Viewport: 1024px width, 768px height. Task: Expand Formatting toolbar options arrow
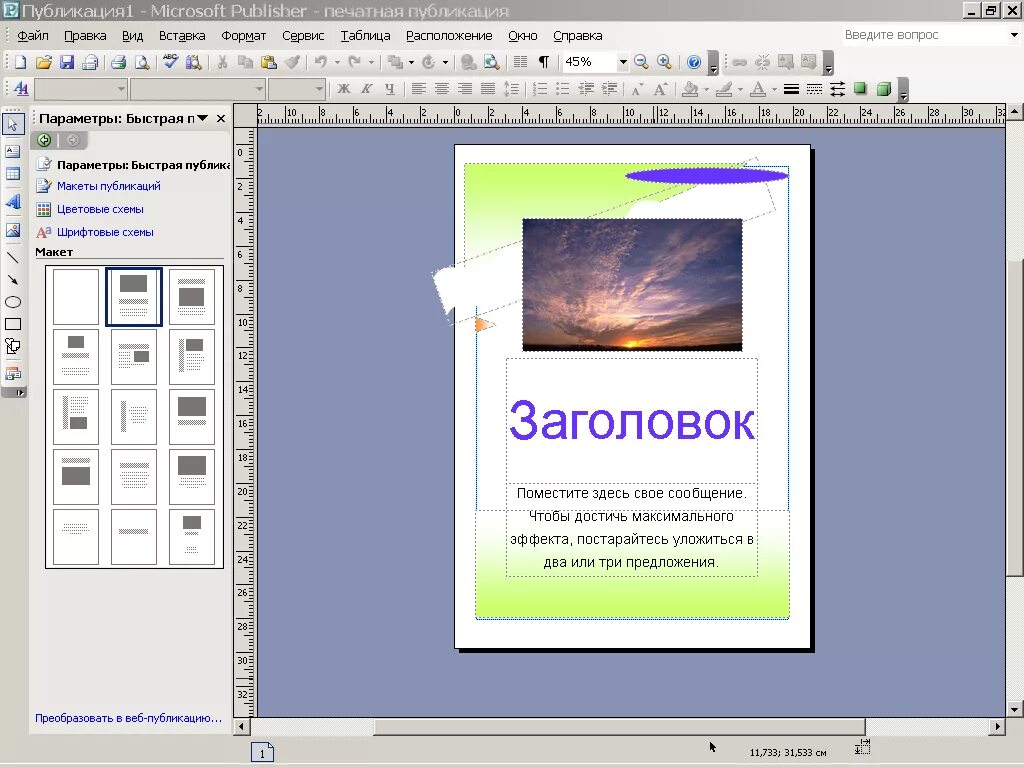[903, 90]
